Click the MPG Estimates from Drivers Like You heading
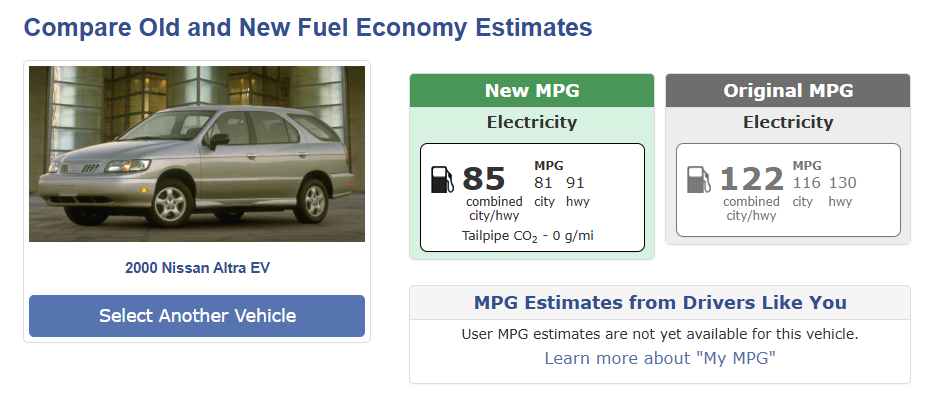 [660, 302]
